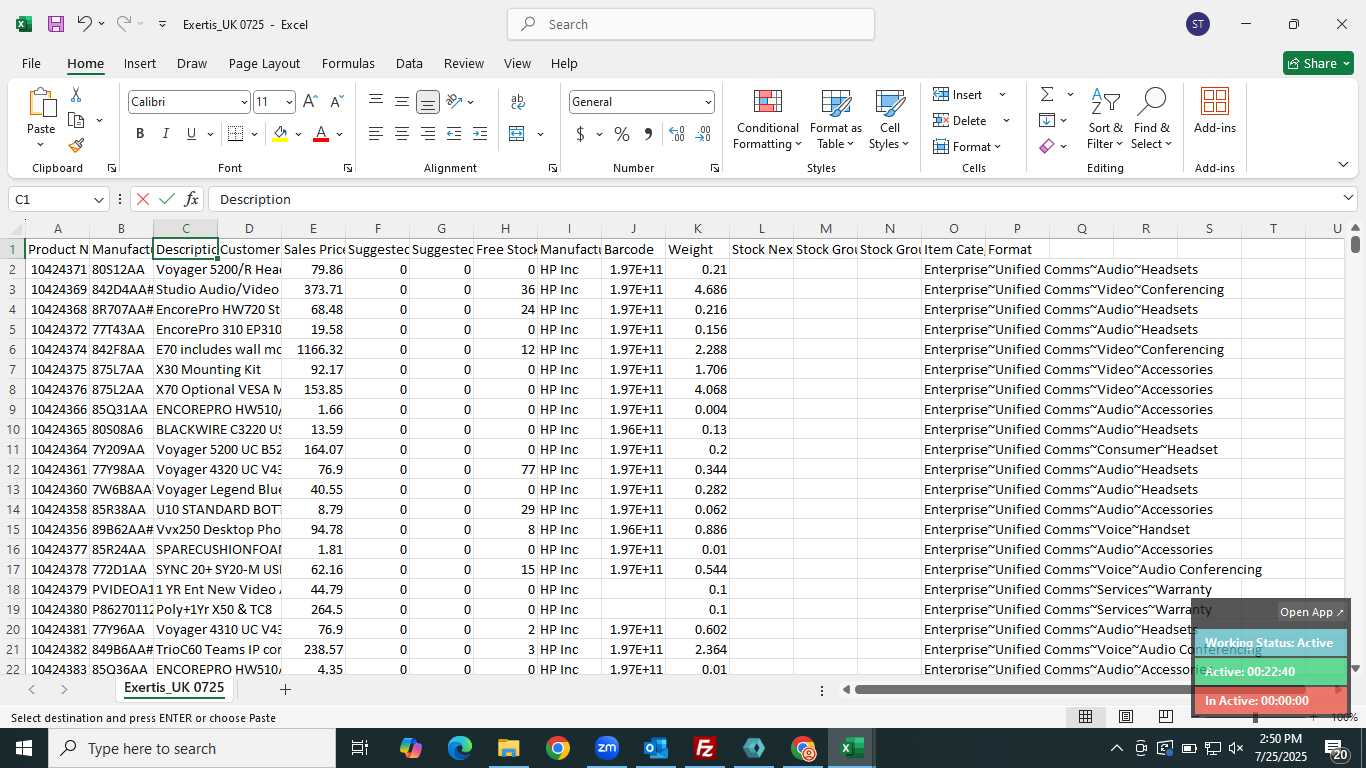Toggle Underline formatting
Image resolution: width=1366 pixels, height=768 pixels.
click(x=191, y=134)
